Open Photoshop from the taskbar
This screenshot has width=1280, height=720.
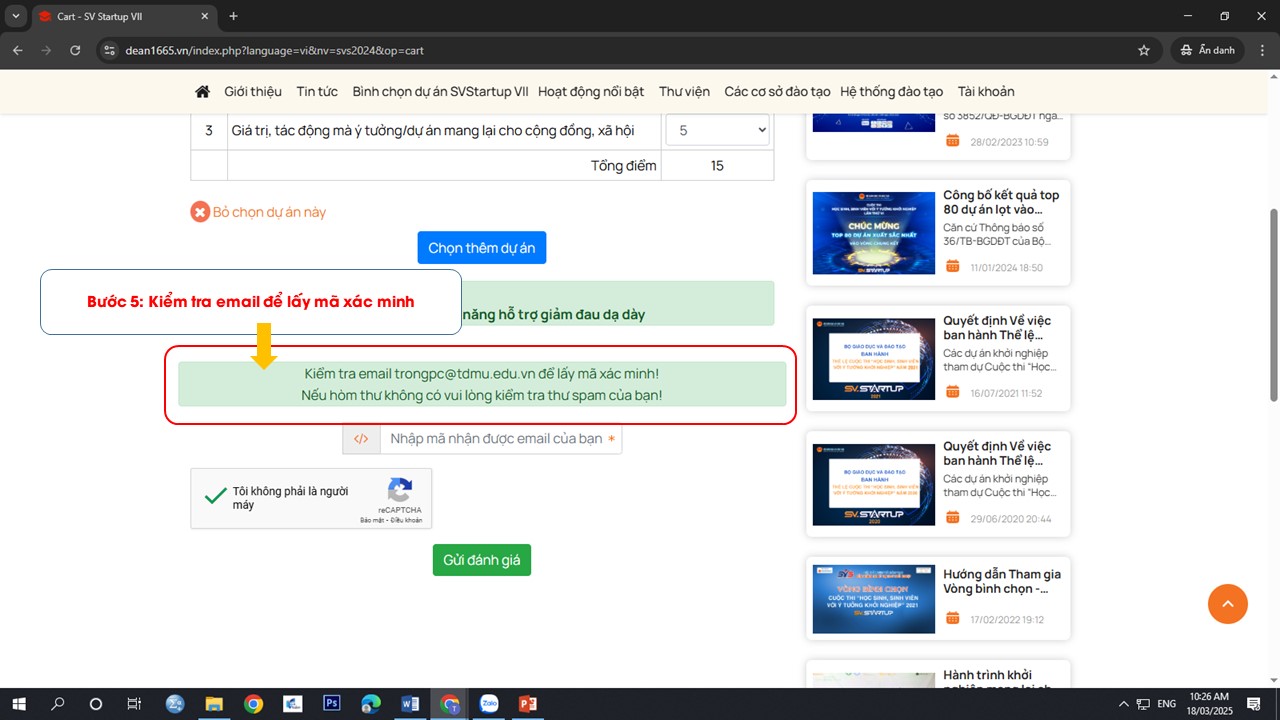[332, 704]
